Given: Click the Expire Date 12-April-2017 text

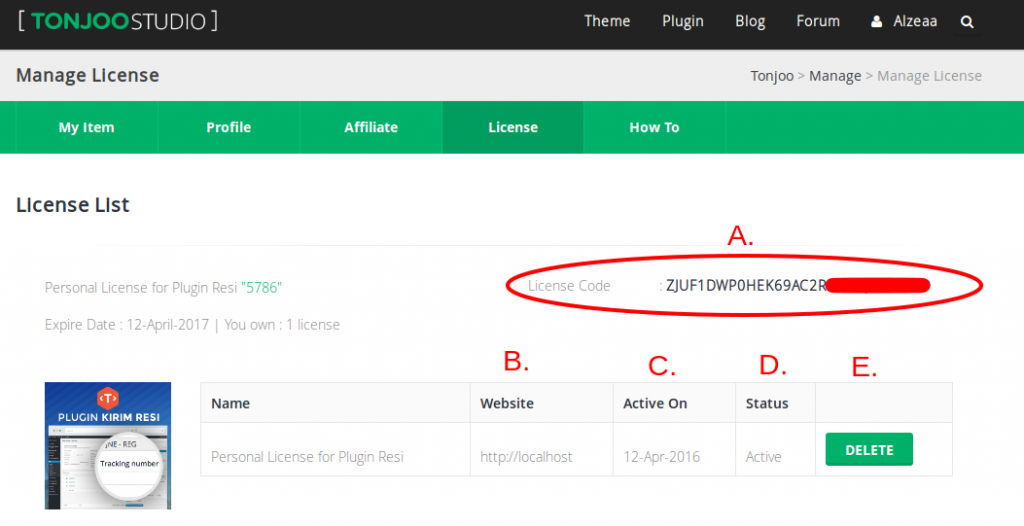Looking at the screenshot, I should 127,325.
